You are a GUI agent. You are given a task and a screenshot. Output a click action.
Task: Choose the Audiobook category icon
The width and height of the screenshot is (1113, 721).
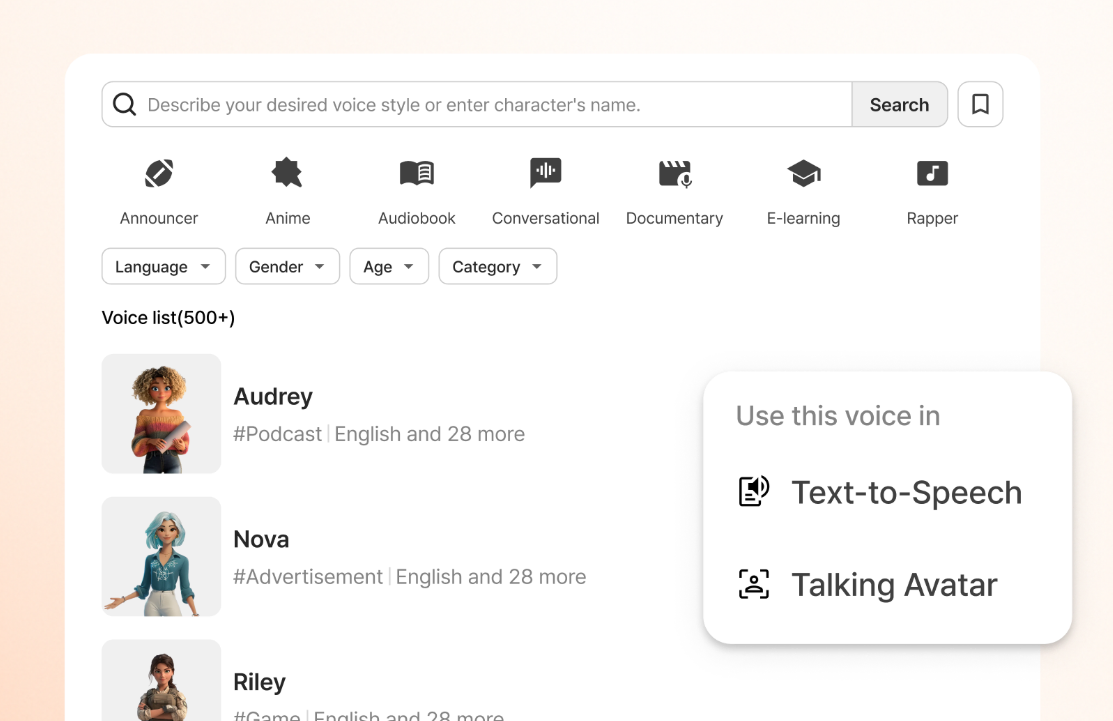coord(416,174)
